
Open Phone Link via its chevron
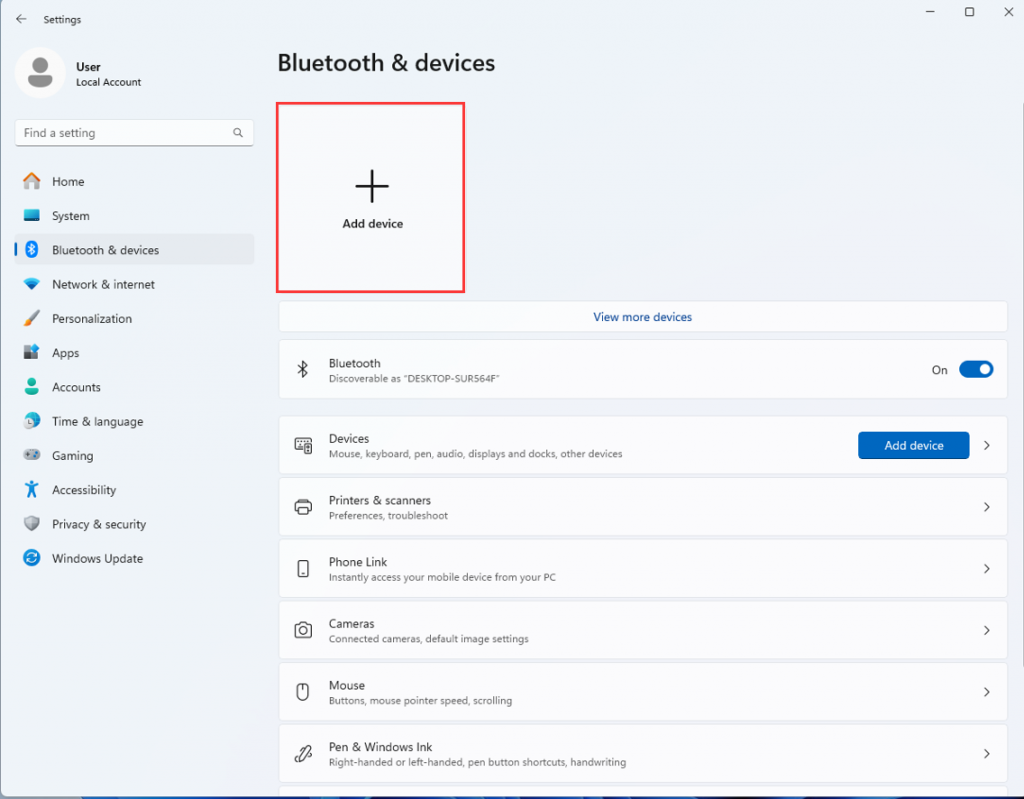[987, 568]
